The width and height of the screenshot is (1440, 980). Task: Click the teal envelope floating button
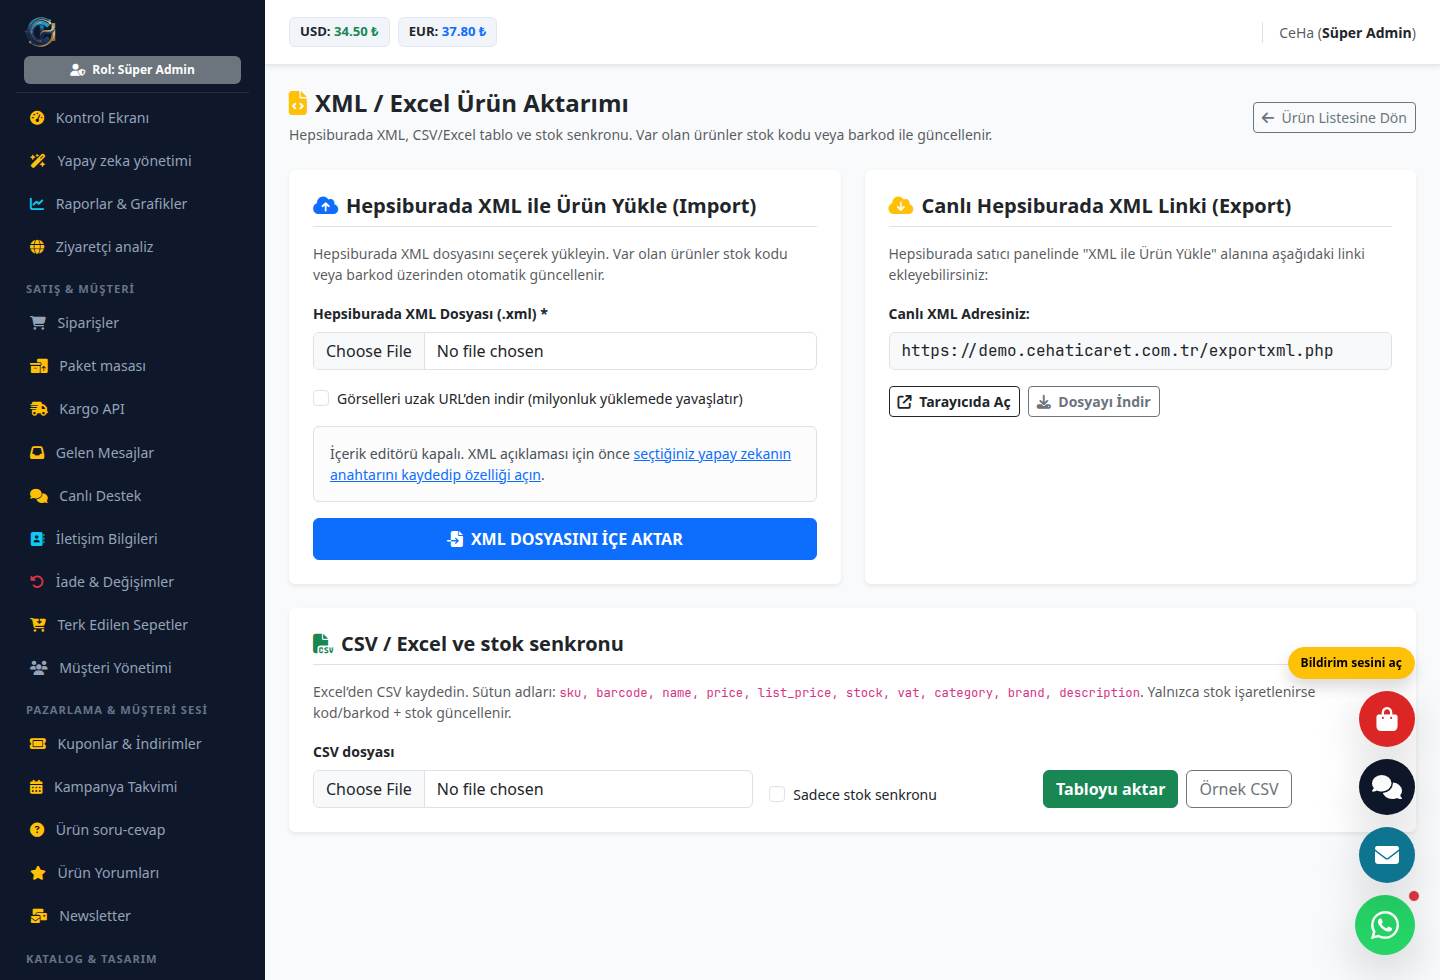pyautogui.click(x=1386, y=855)
